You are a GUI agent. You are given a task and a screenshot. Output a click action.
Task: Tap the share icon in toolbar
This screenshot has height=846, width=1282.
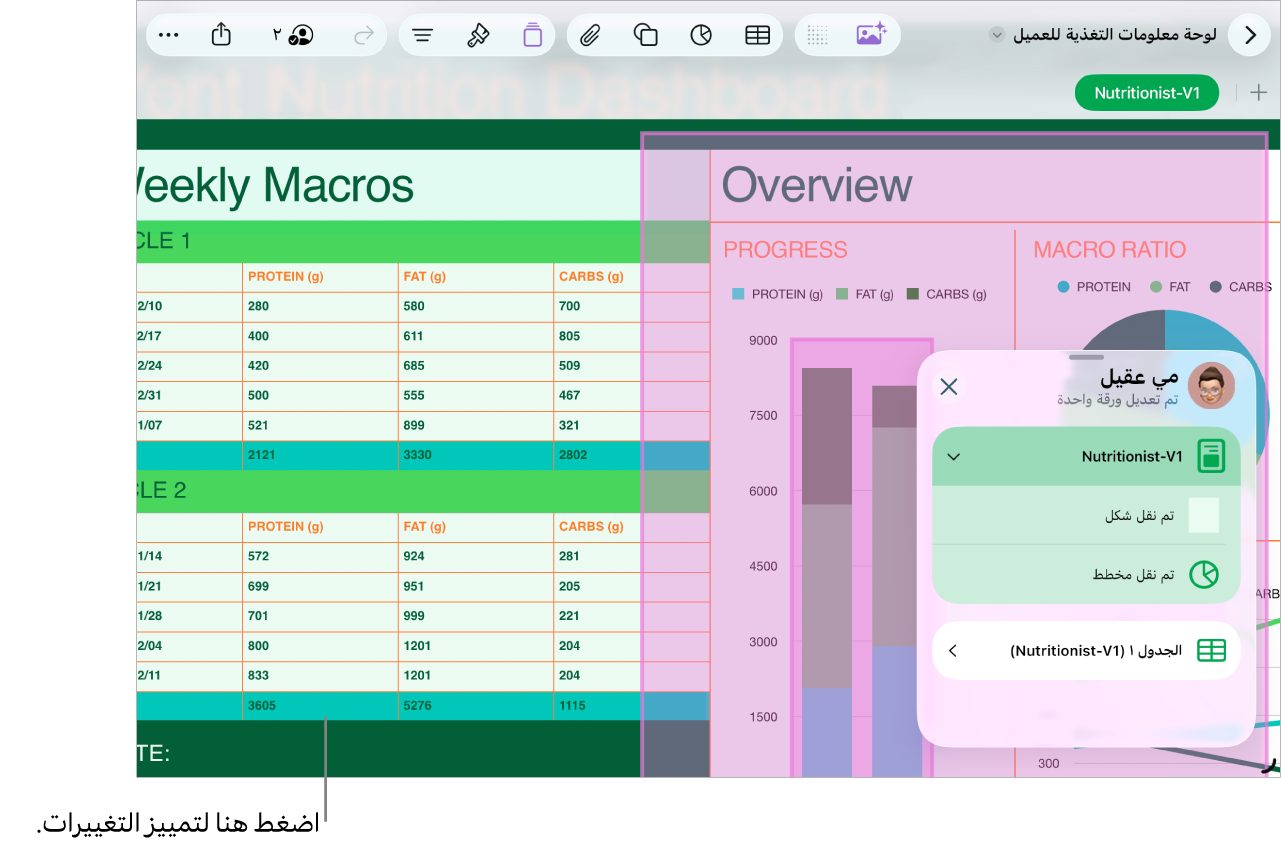pyautogui.click(x=222, y=35)
